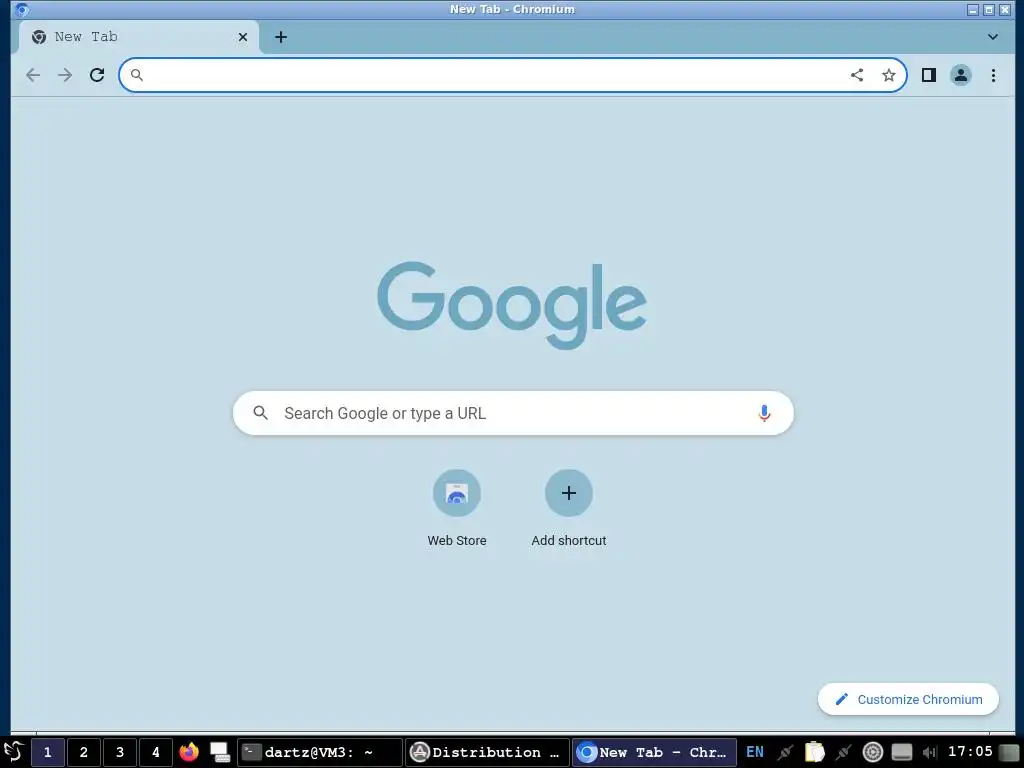Open the side panel
Viewport: 1024px width, 768px height.
929,75
